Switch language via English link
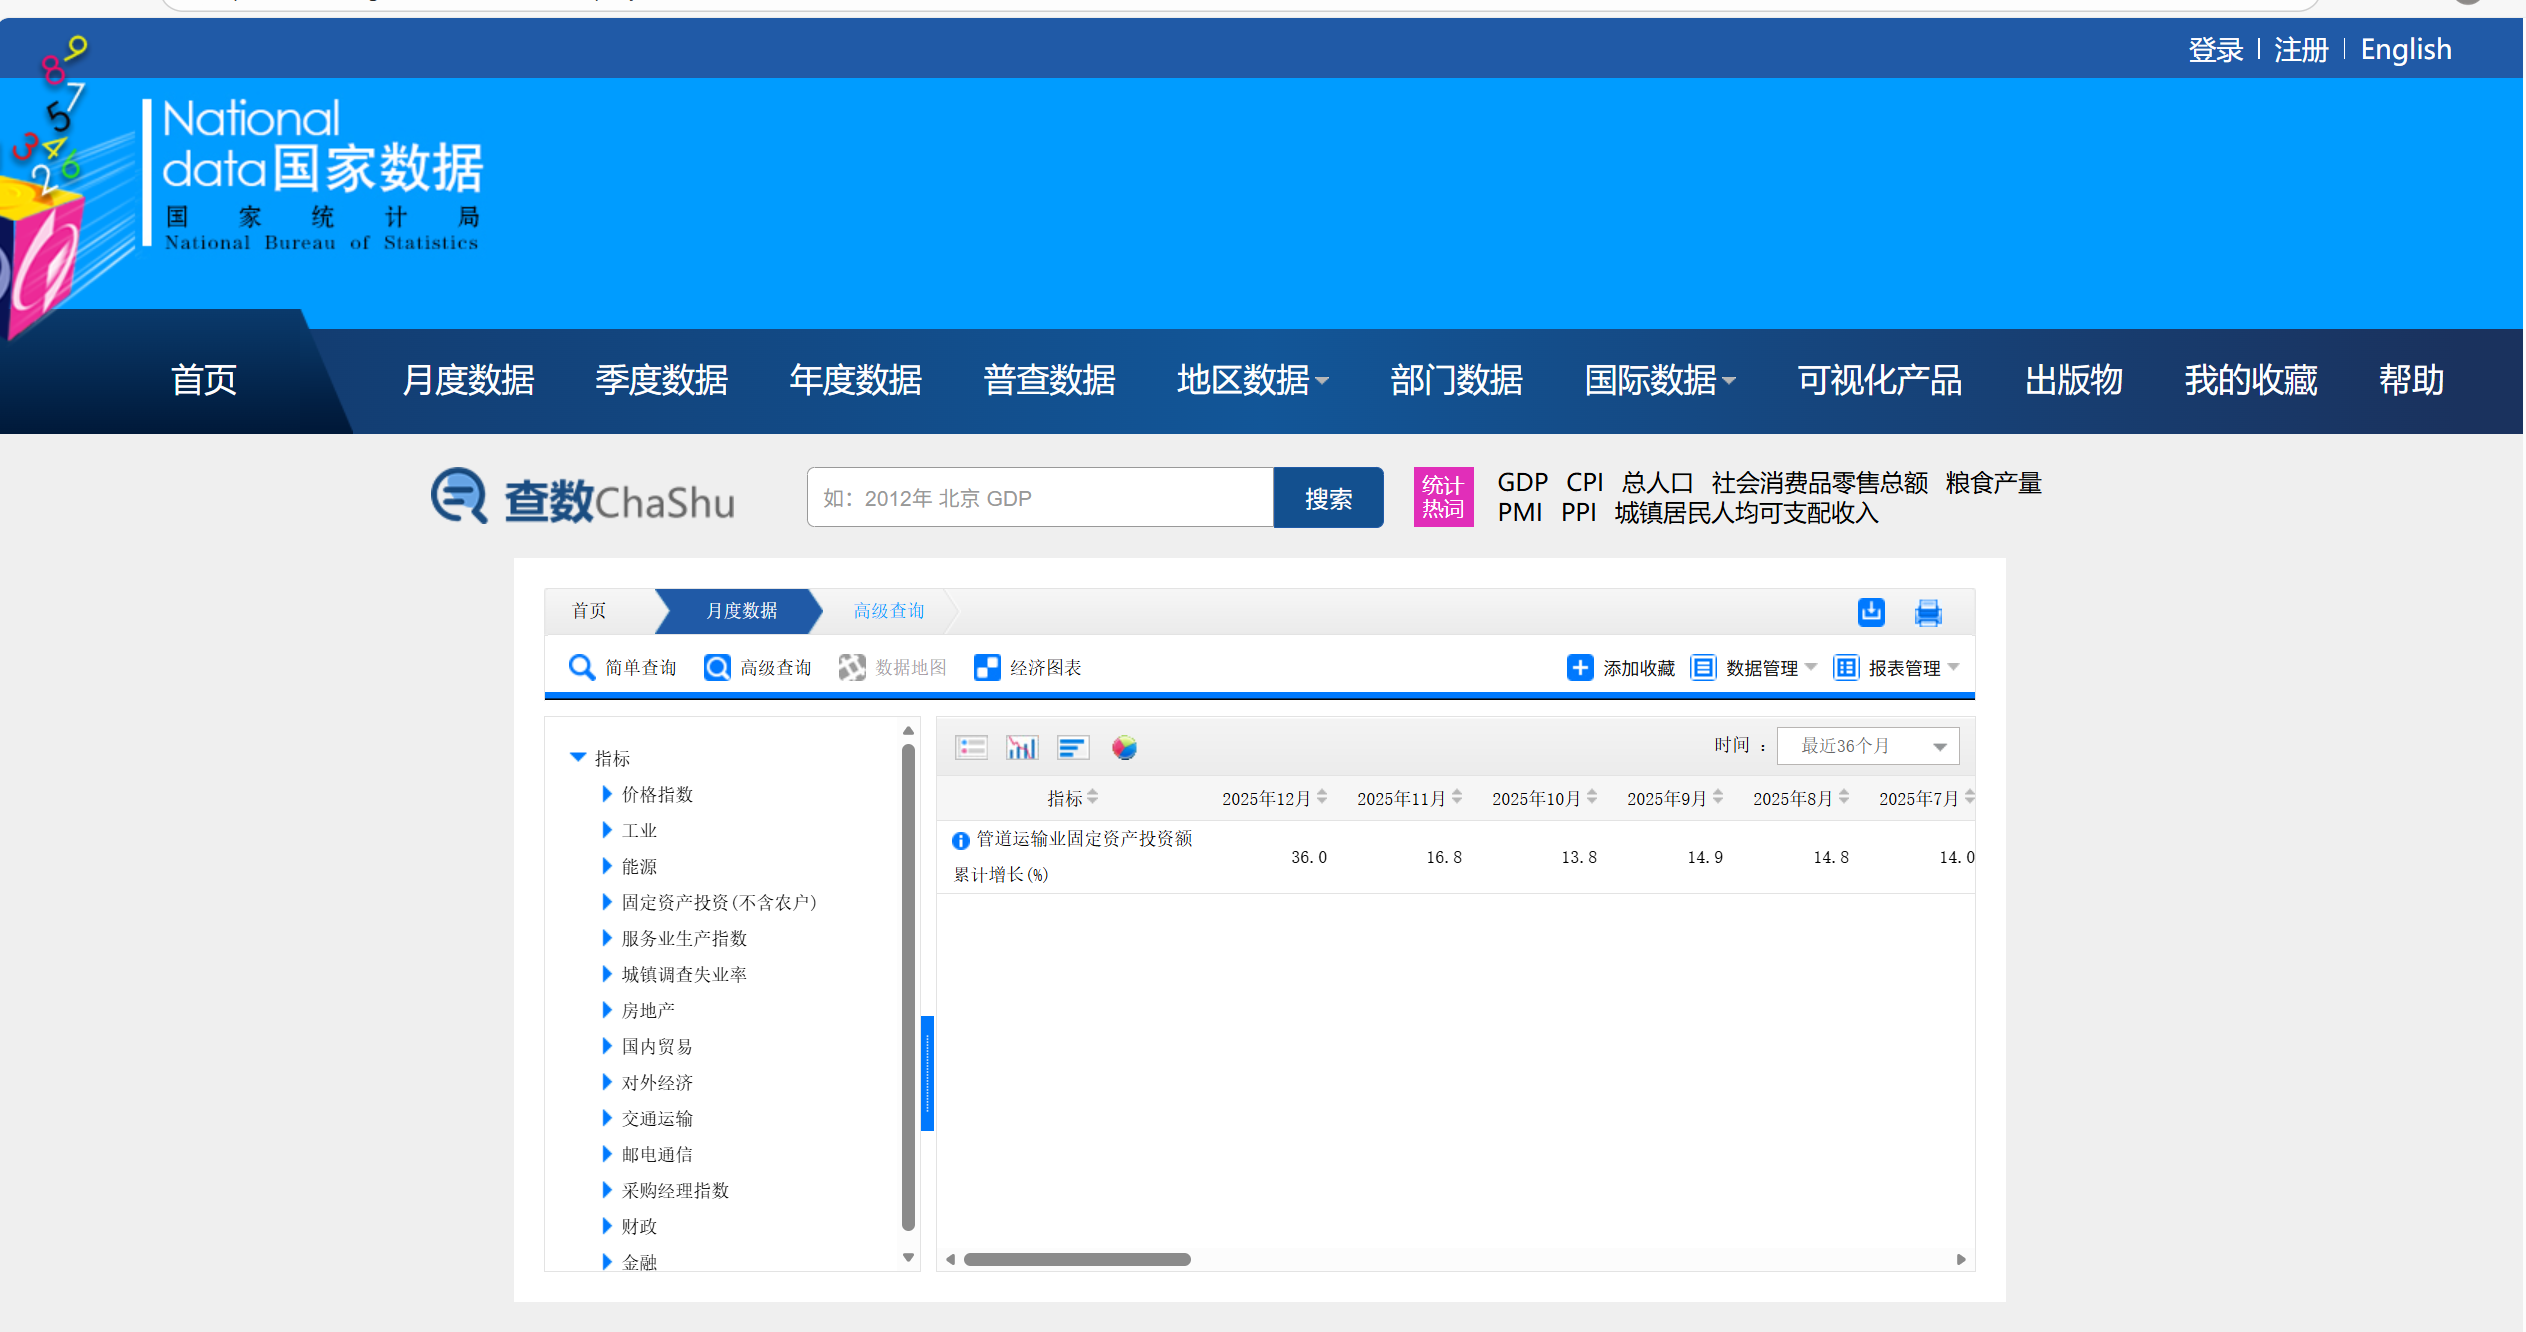 point(2405,49)
